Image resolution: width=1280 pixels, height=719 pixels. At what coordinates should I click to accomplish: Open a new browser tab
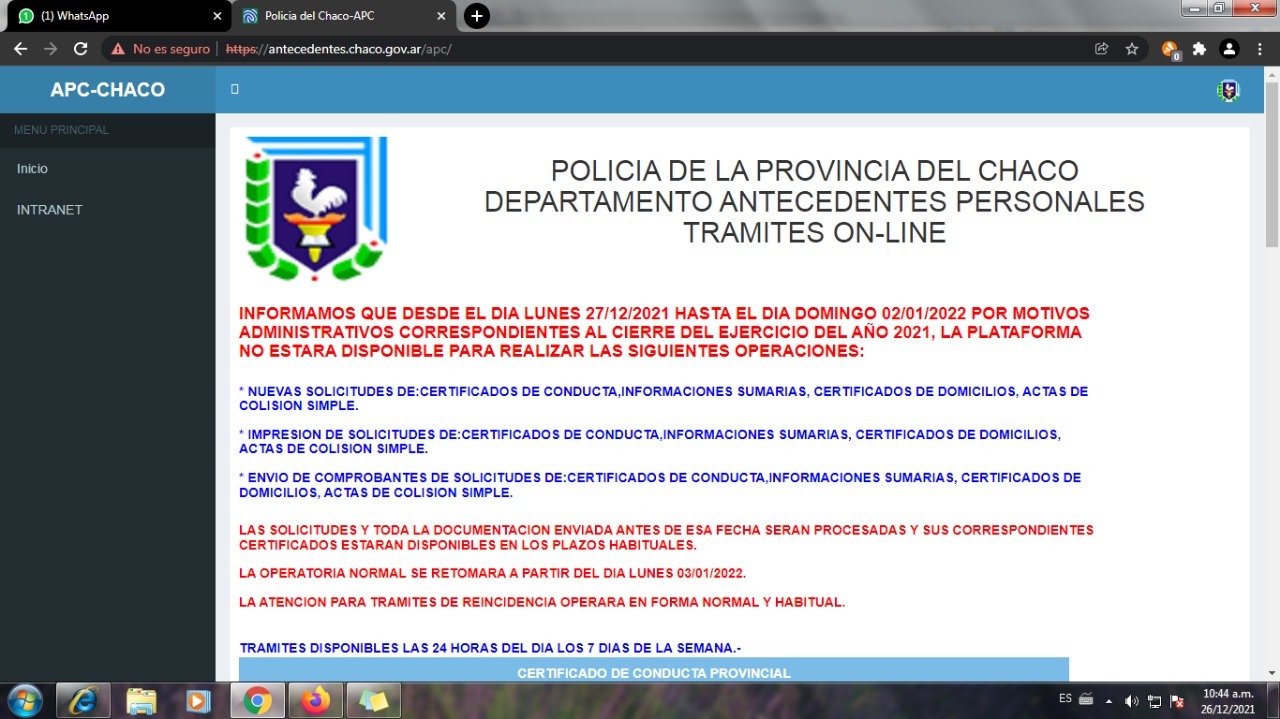[477, 16]
